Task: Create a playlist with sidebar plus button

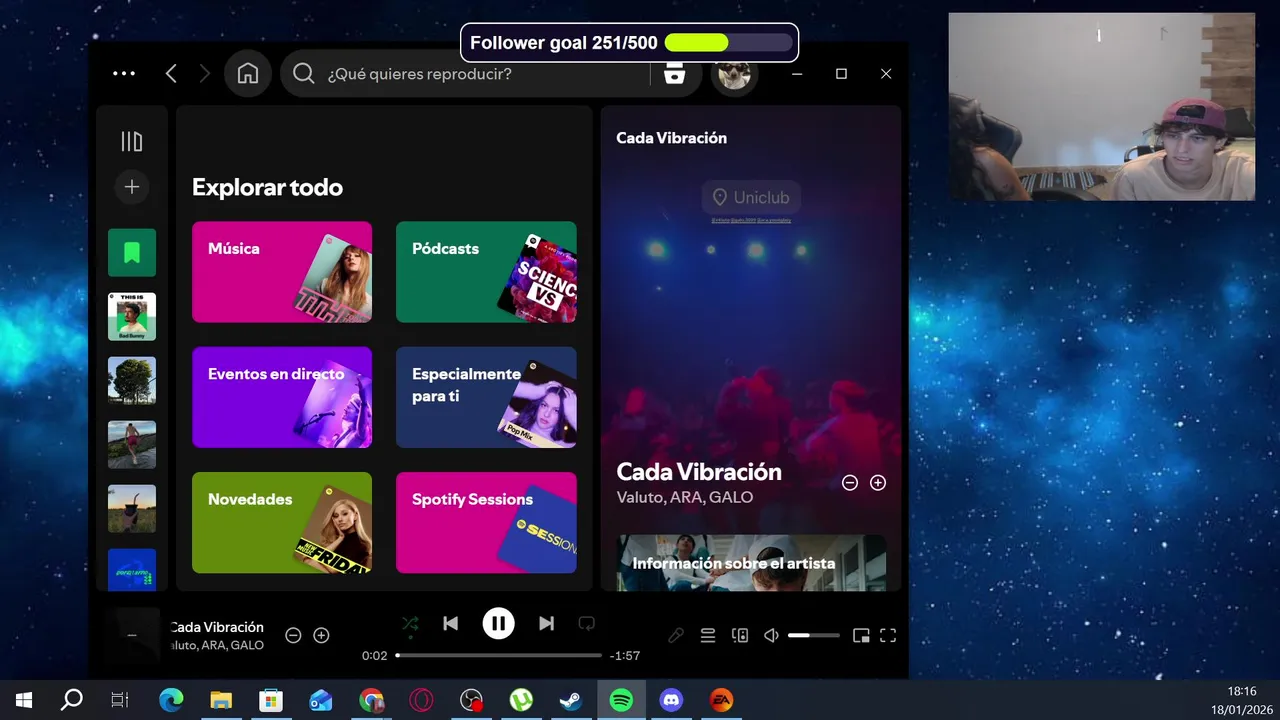Action: (x=132, y=187)
